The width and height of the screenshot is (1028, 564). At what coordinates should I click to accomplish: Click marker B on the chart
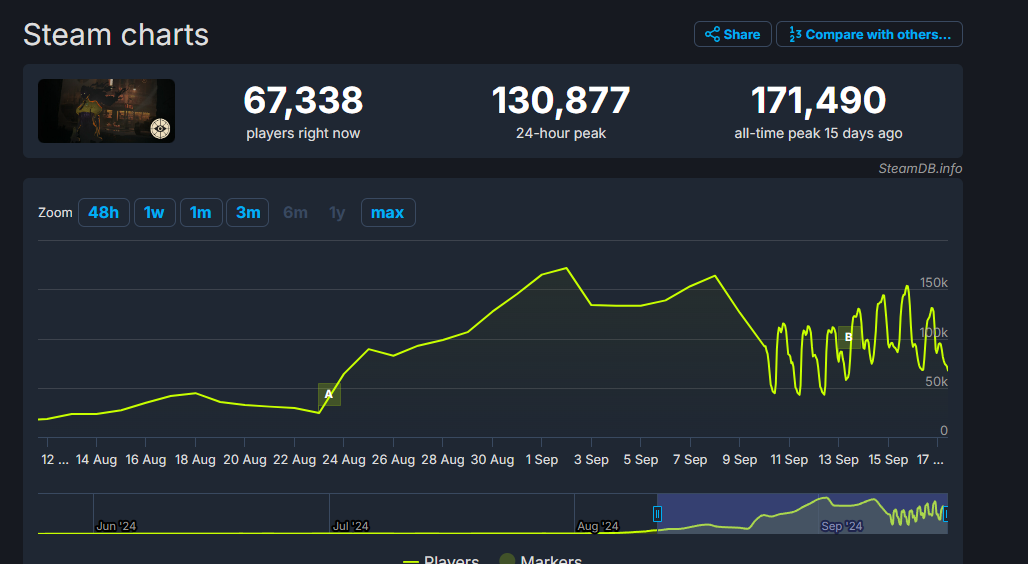pos(849,337)
